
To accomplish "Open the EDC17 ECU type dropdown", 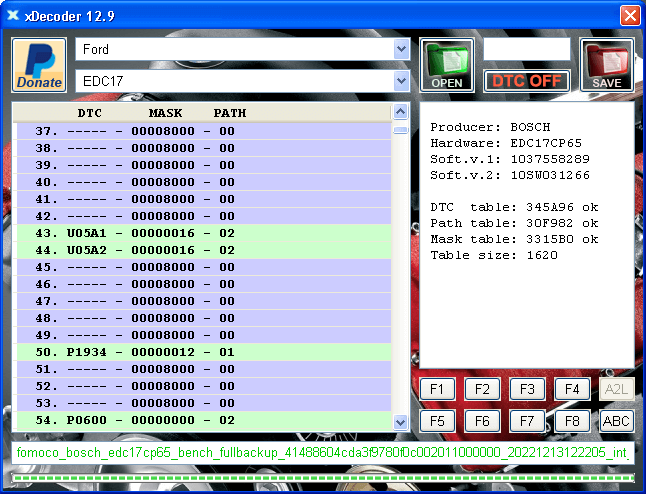I will [x=401, y=81].
